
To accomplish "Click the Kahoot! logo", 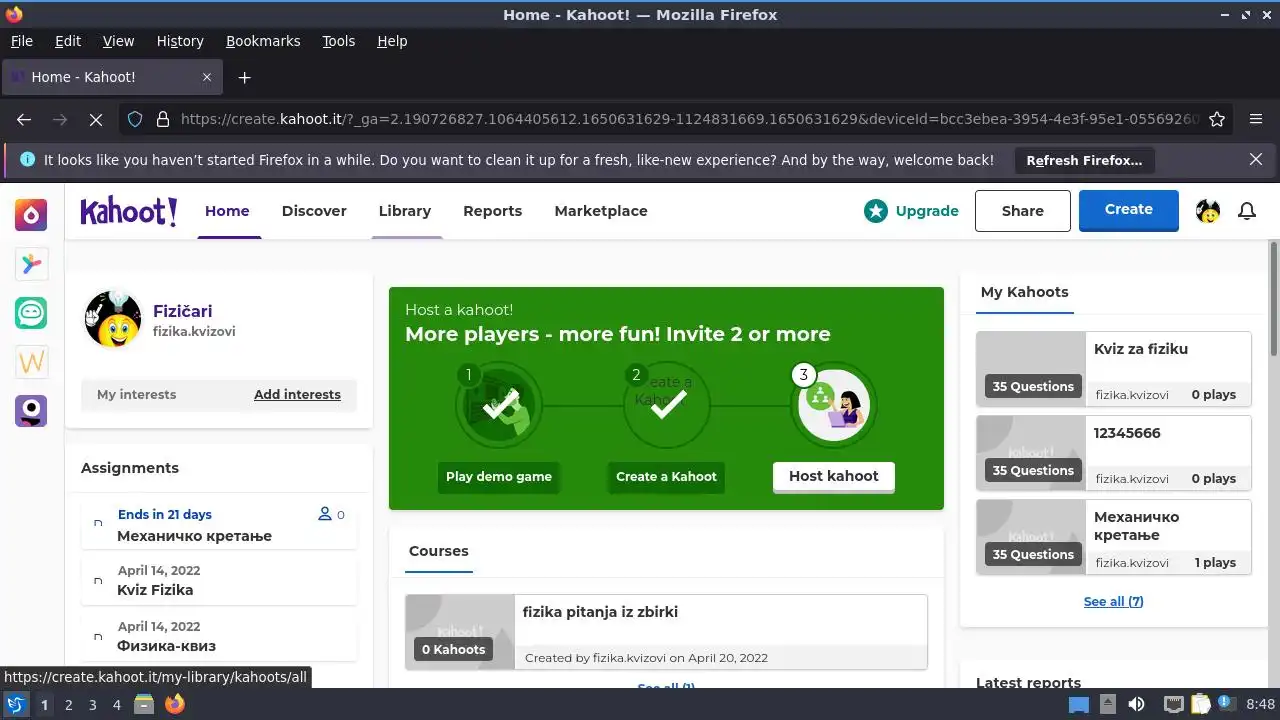I will (129, 211).
